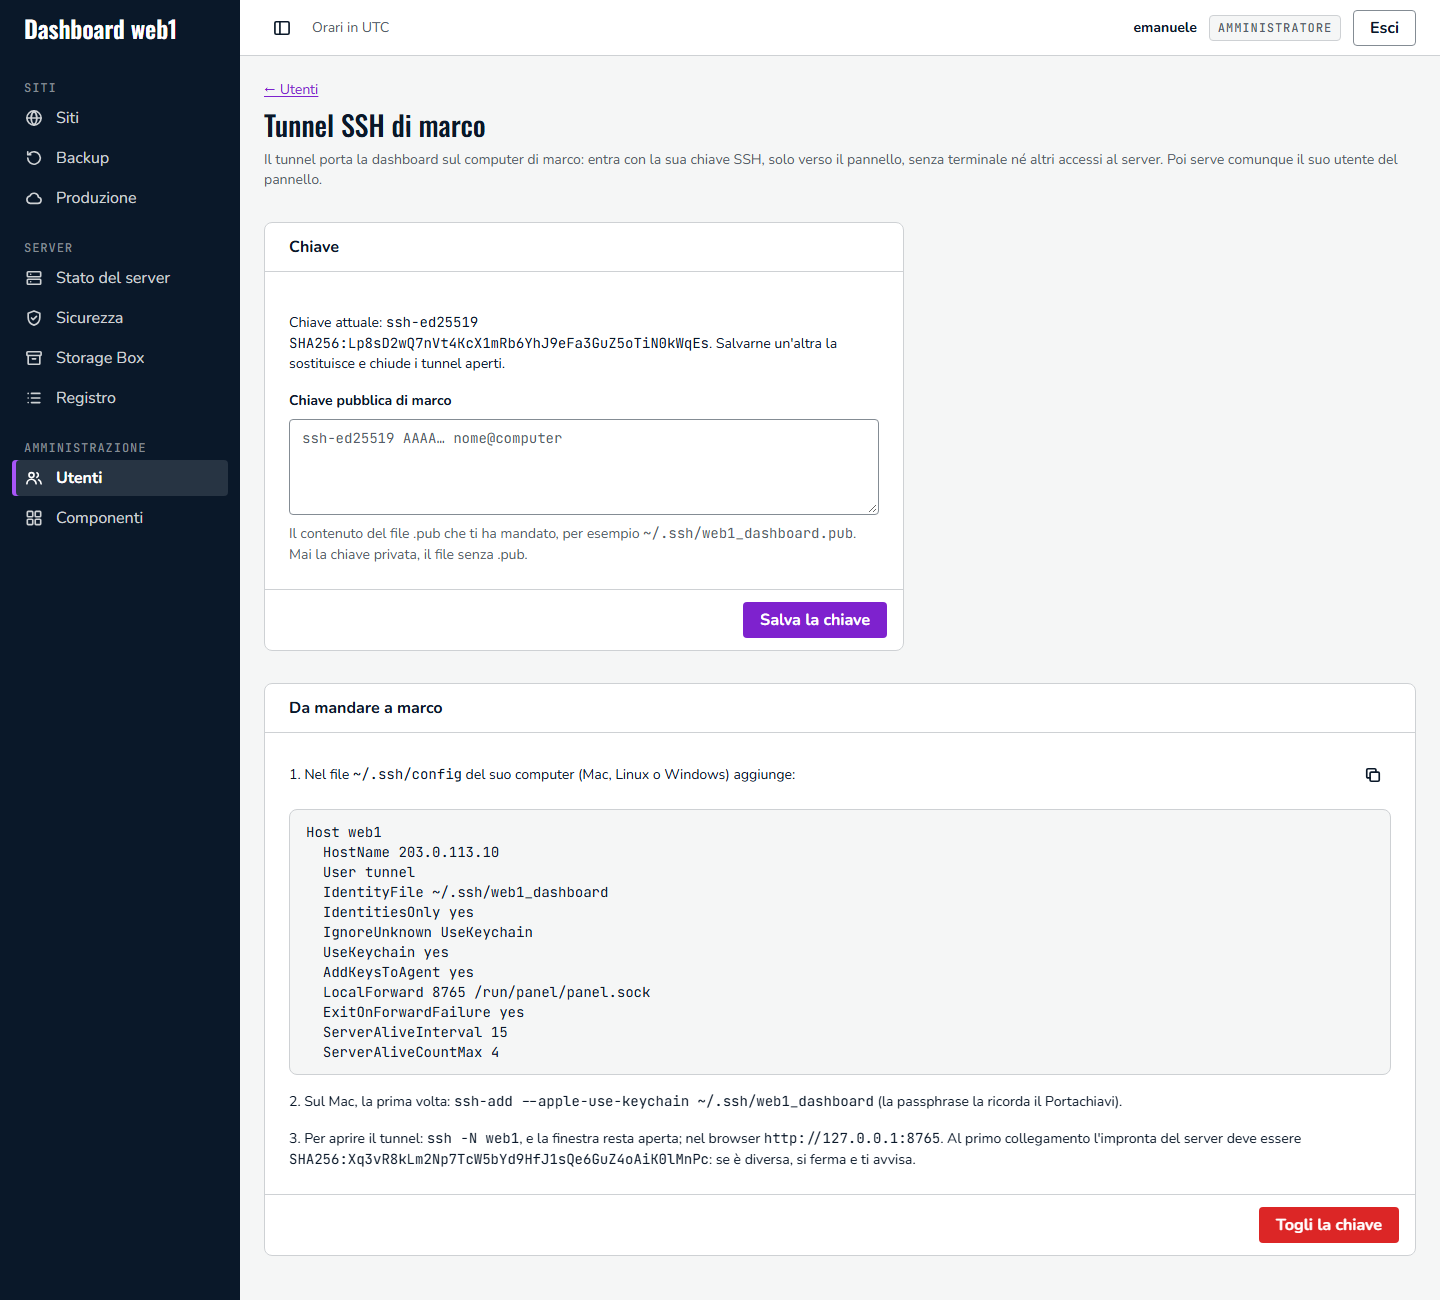Click the Dashboard web1 title
This screenshot has width=1440, height=1300.
100,30
